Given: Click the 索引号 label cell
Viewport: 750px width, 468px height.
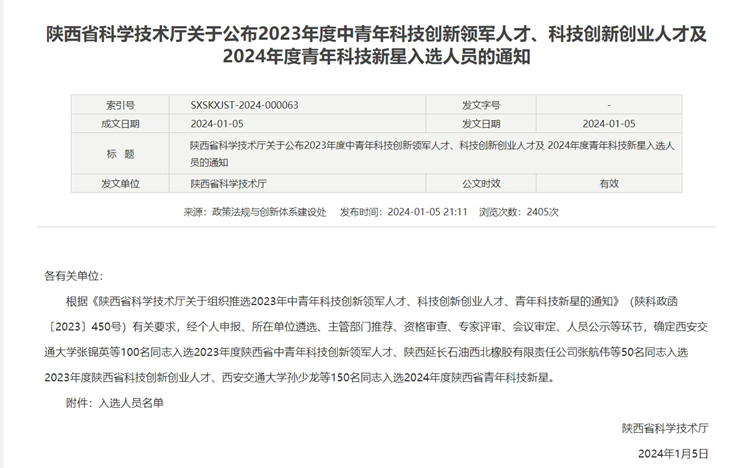Looking at the screenshot, I should point(120,105).
